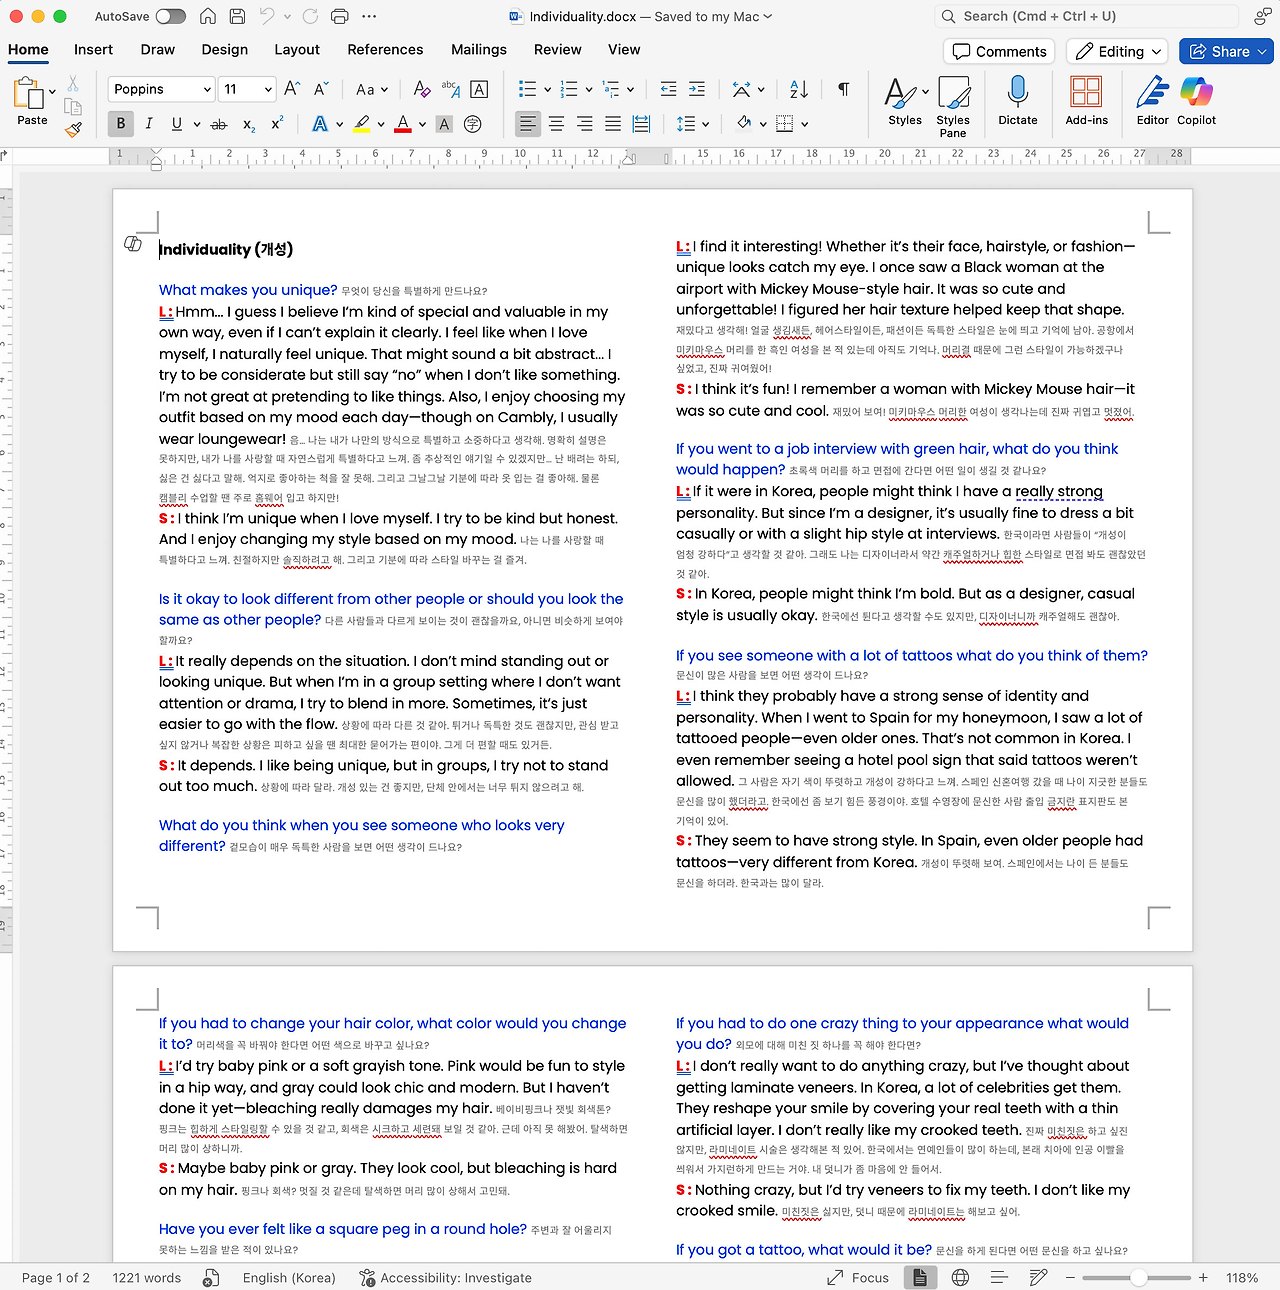Click the English (Korea) language indicator

(289, 1277)
